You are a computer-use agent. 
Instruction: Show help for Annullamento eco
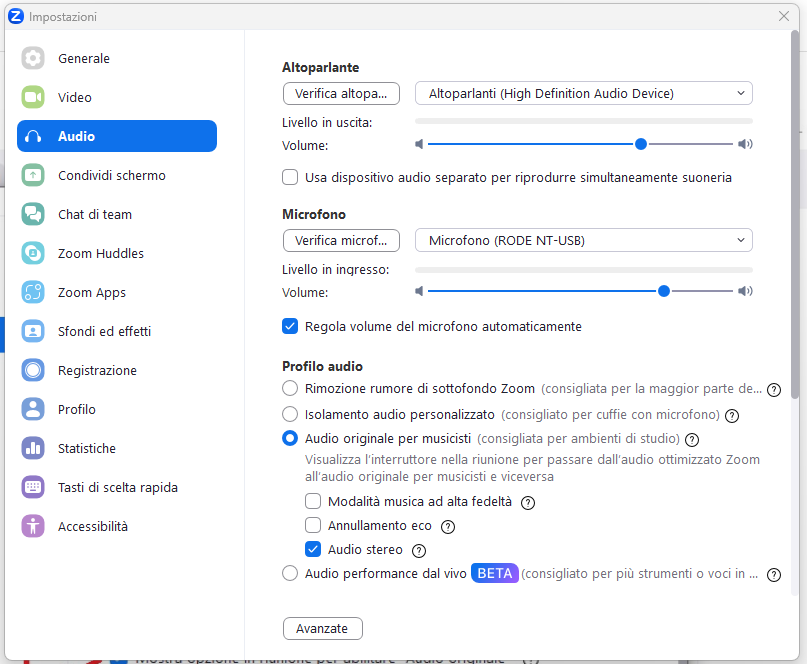click(448, 527)
